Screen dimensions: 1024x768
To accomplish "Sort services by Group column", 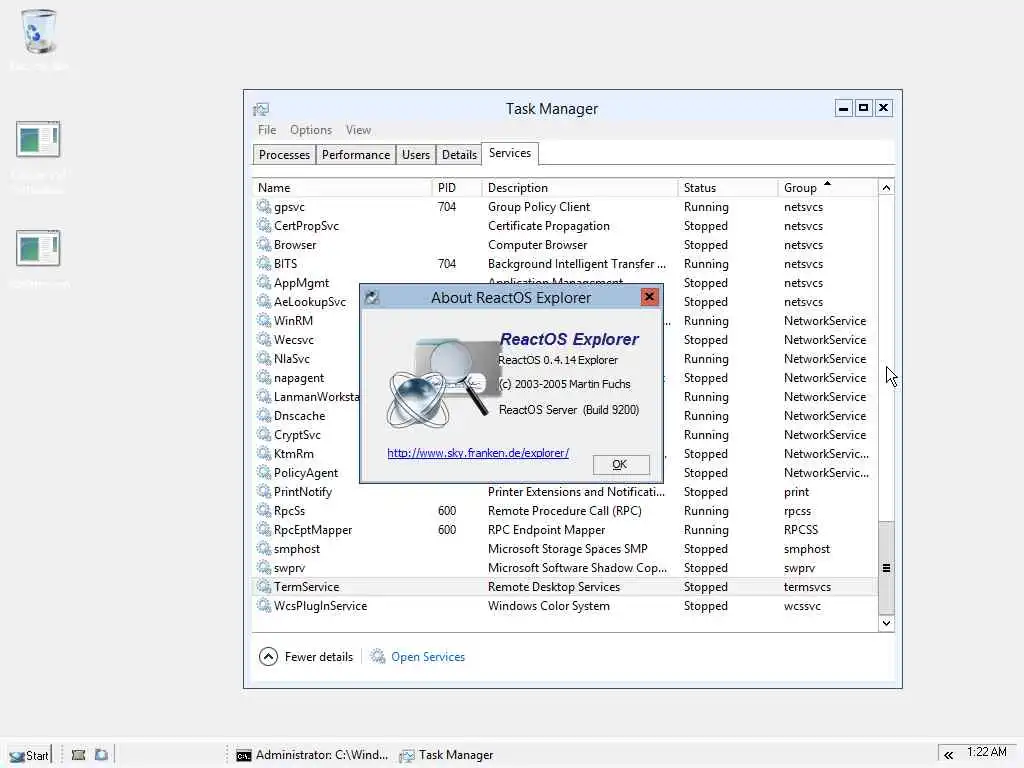I will 827,187.
